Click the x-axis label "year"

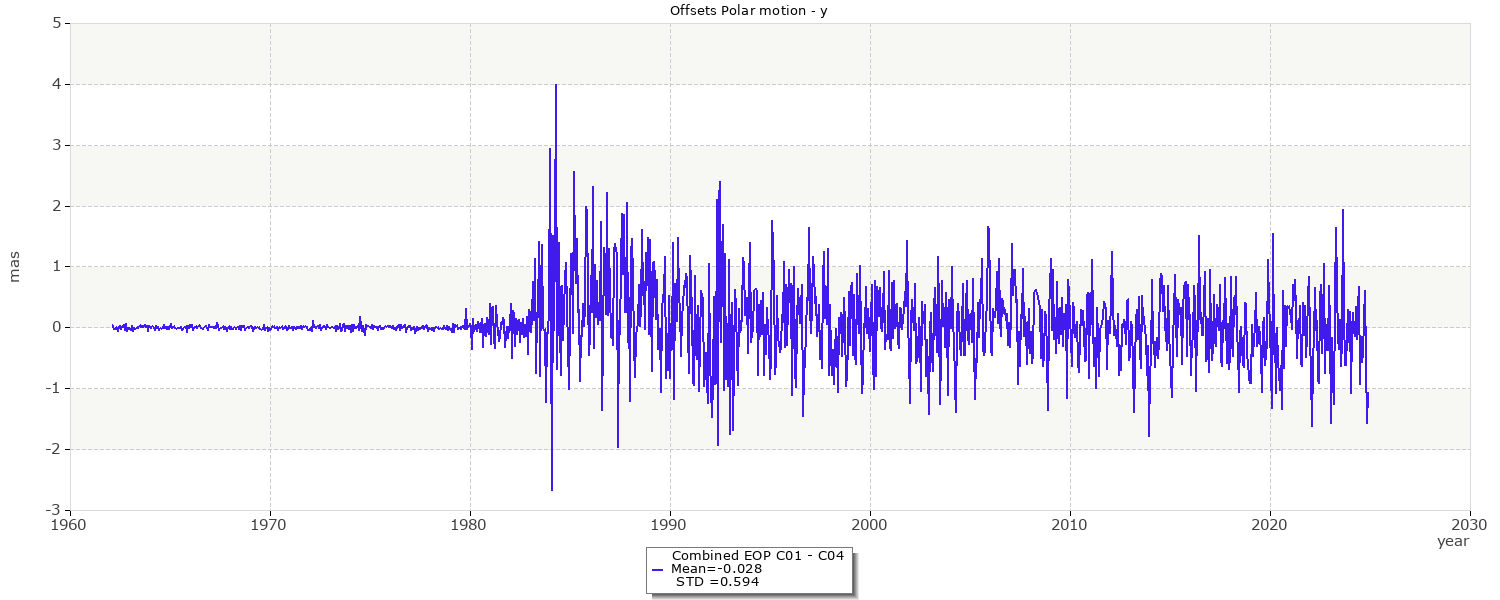[x=1452, y=541]
